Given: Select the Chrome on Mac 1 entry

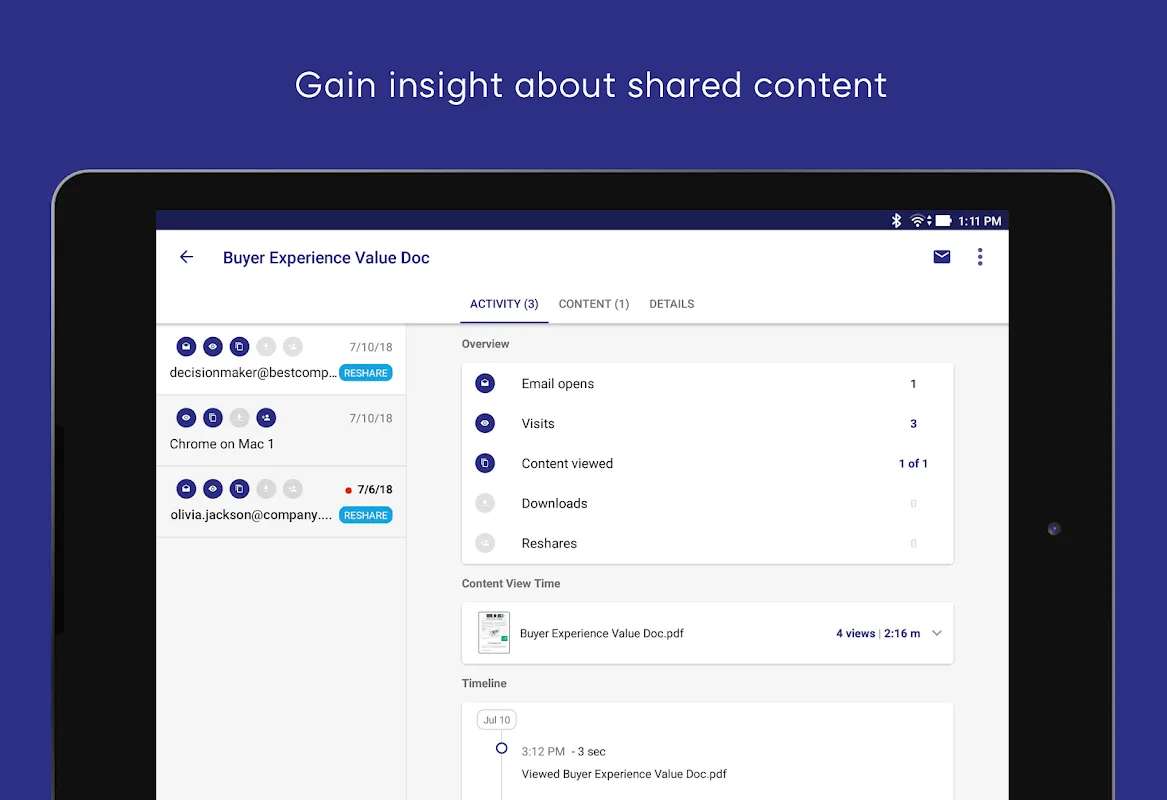Looking at the screenshot, I should 281,431.
